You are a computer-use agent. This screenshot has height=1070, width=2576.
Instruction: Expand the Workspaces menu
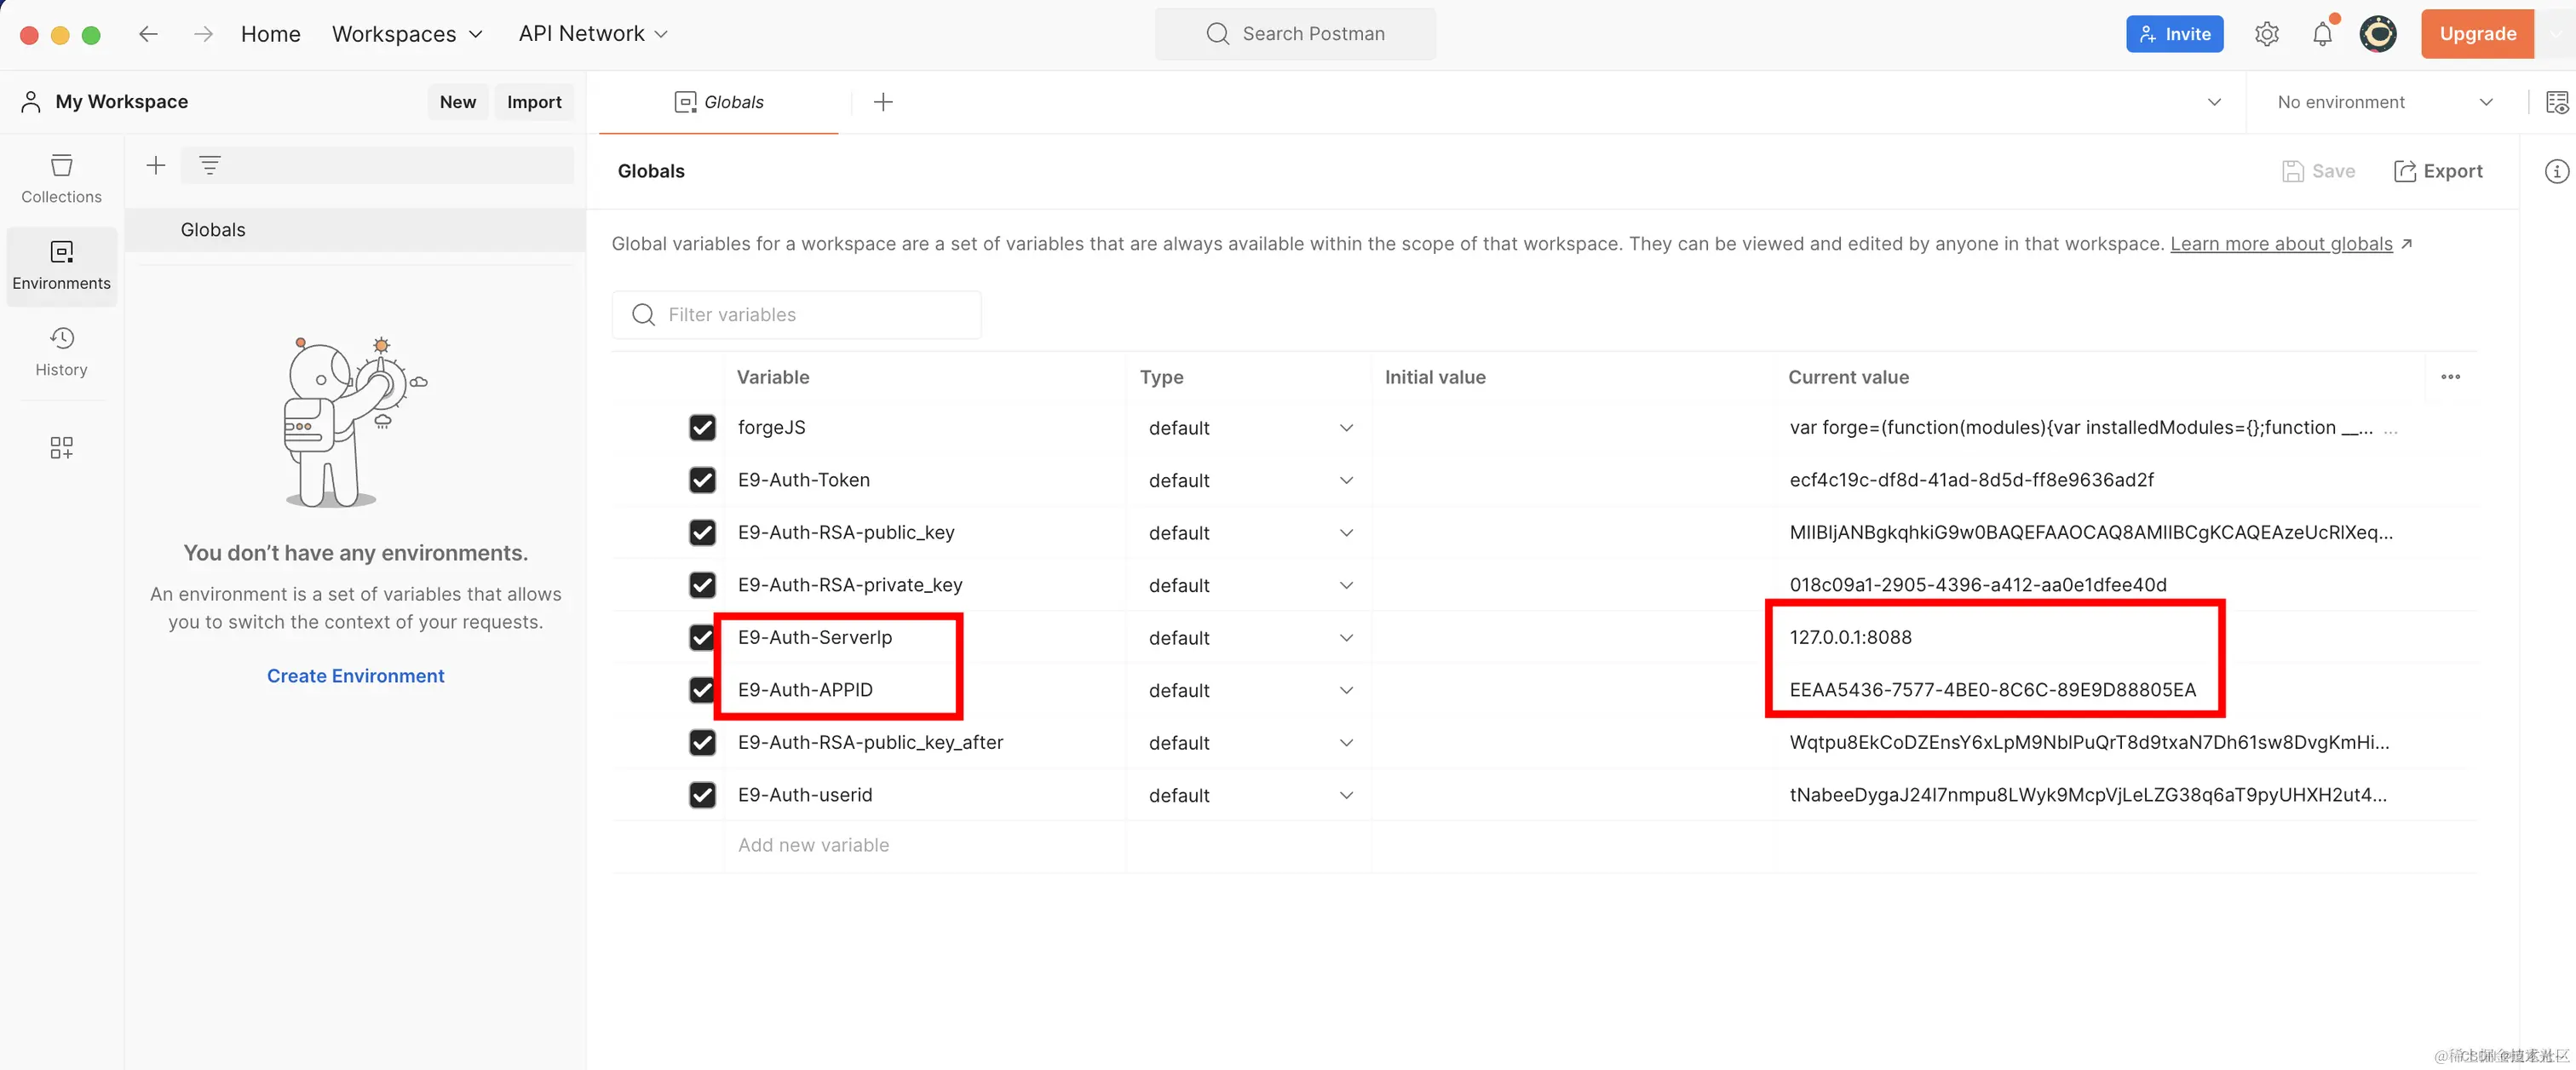407,34
